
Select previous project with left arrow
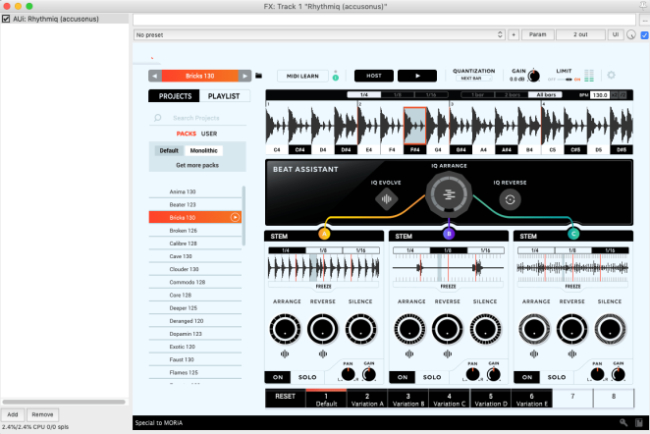coord(155,76)
